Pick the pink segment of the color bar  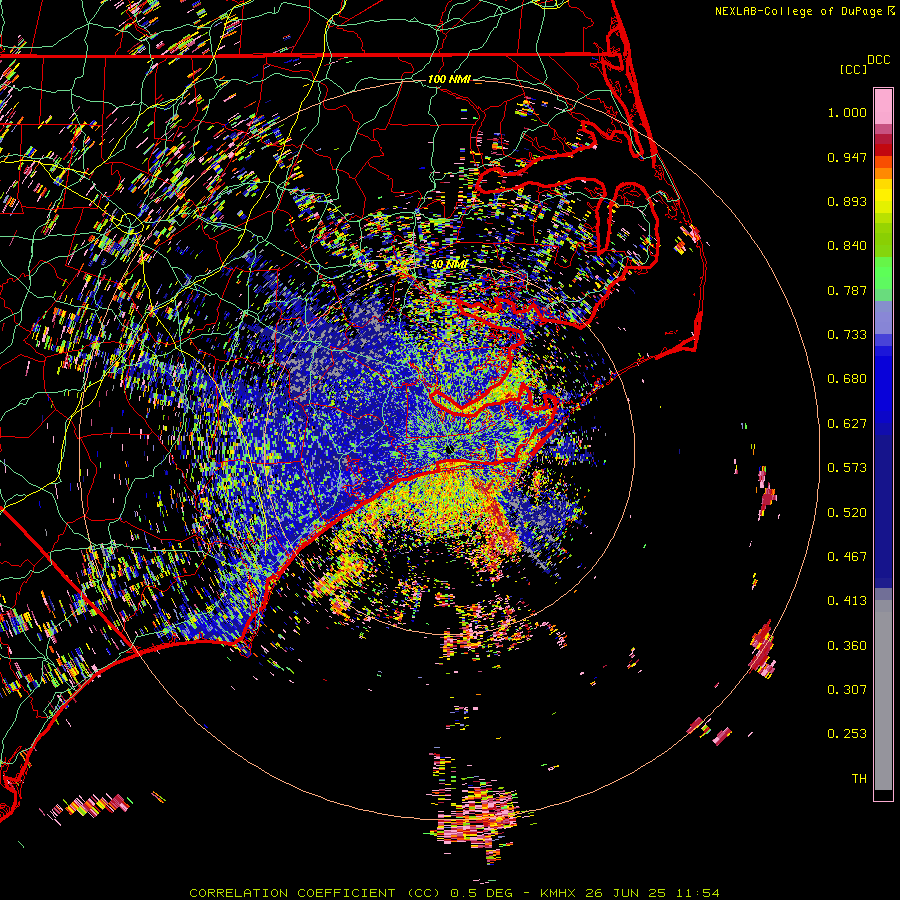pos(883,107)
